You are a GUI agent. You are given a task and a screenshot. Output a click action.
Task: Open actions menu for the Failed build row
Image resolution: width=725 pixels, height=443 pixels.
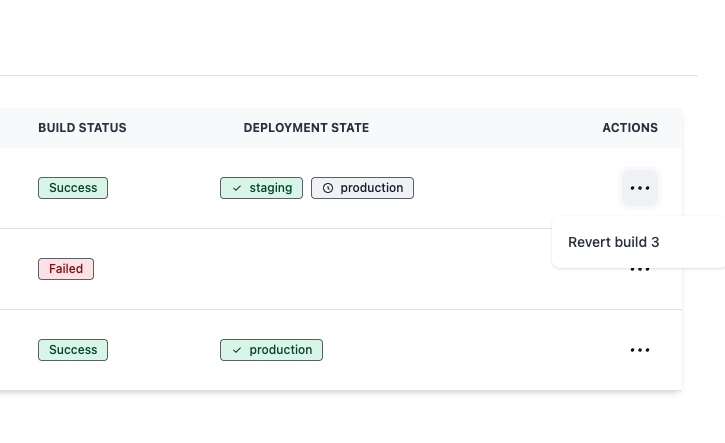coord(639,269)
